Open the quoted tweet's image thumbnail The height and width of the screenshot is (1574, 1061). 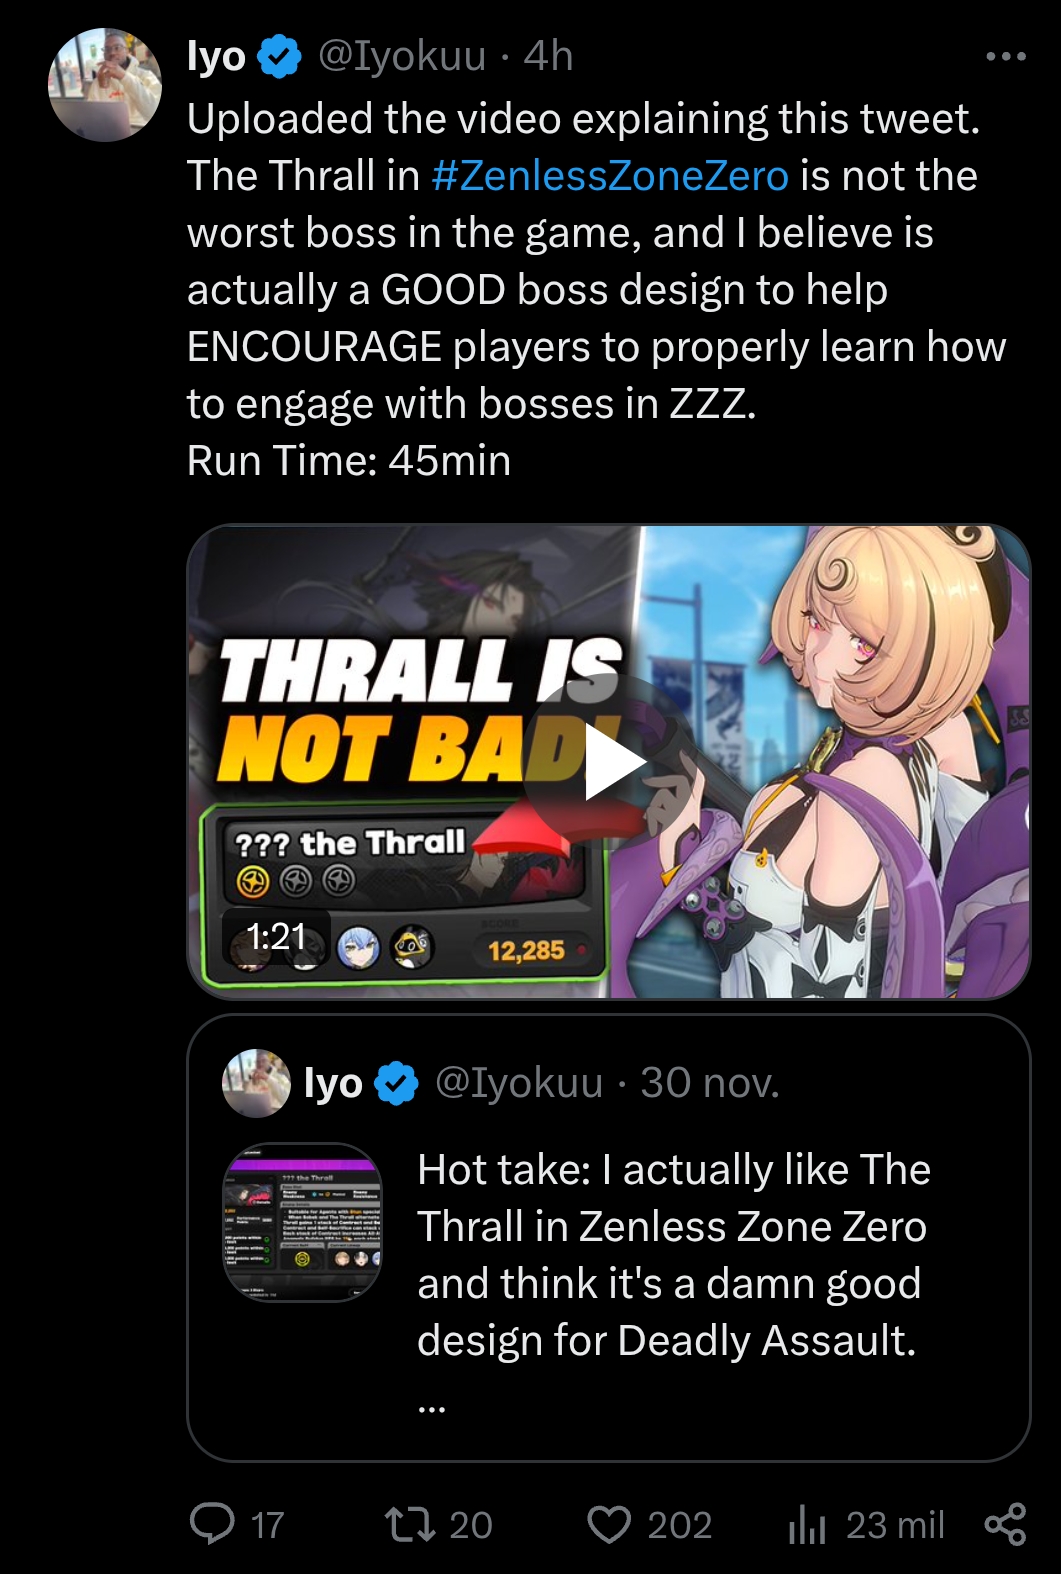(x=303, y=1222)
